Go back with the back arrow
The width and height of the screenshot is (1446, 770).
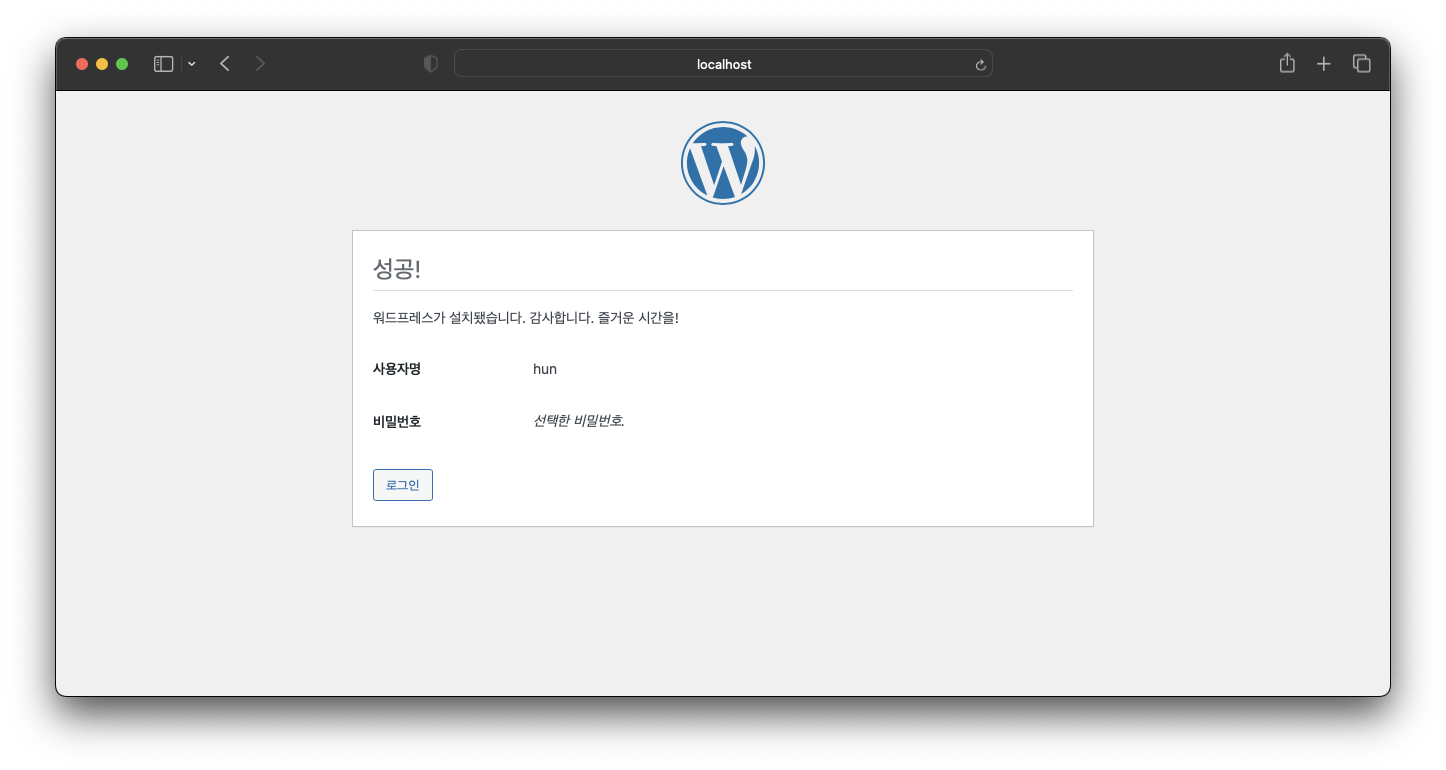[x=225, y=64]
